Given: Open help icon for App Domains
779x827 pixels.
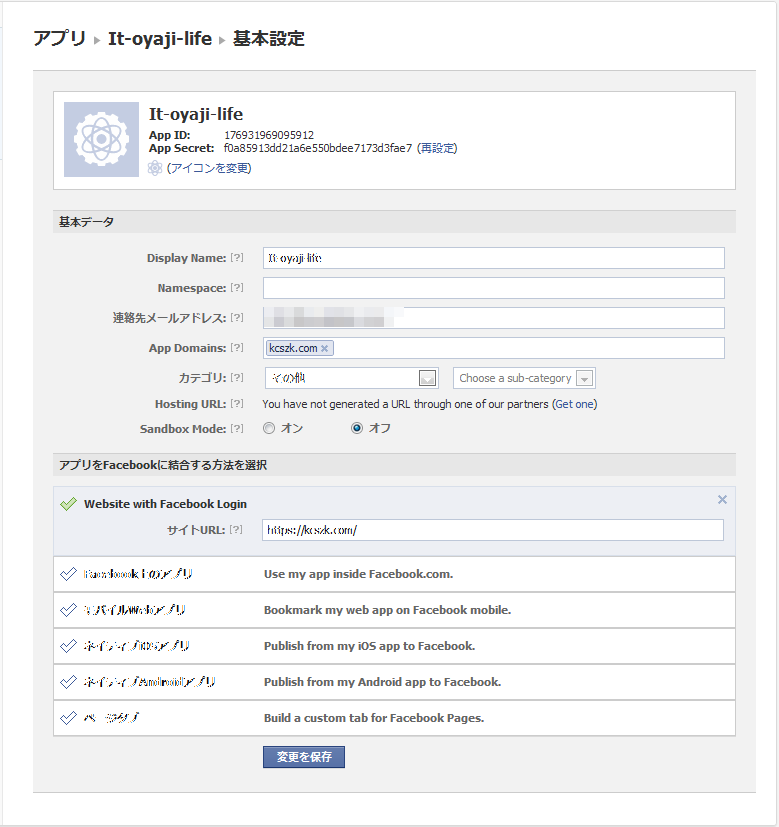Looking at the screenshot, I should (x=237, y=348).
